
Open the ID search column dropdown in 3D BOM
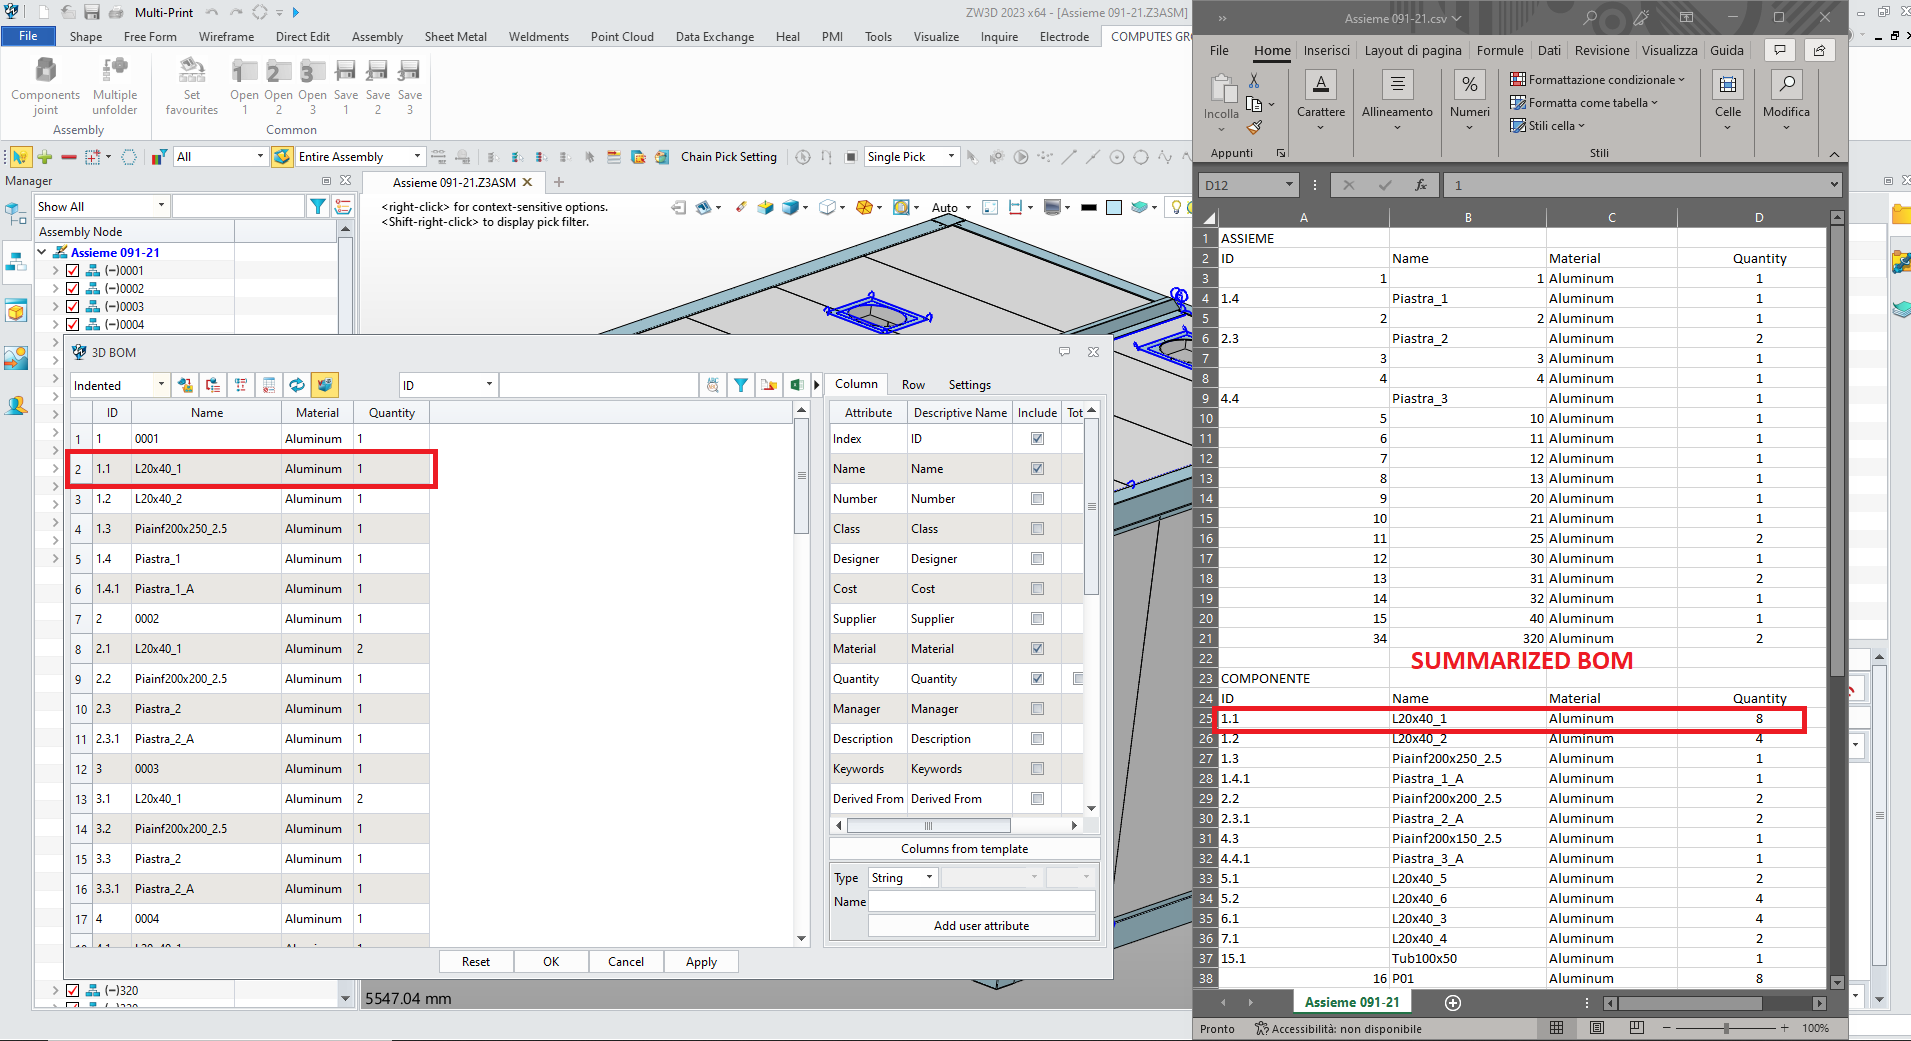coord(448,385)
